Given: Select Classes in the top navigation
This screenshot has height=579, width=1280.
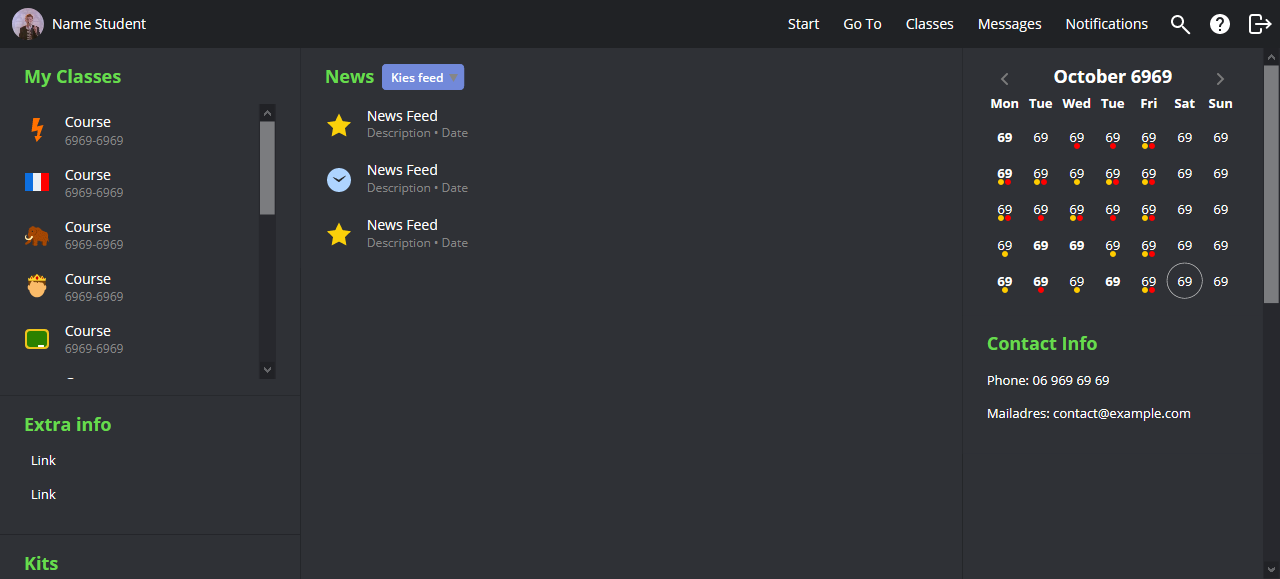Looking at the screenshot, I should click(929, 24).
